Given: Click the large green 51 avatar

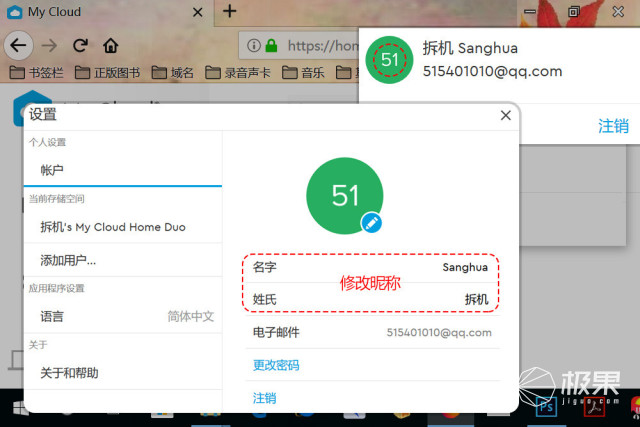Looking at the screenshot, I should [344, 196].
